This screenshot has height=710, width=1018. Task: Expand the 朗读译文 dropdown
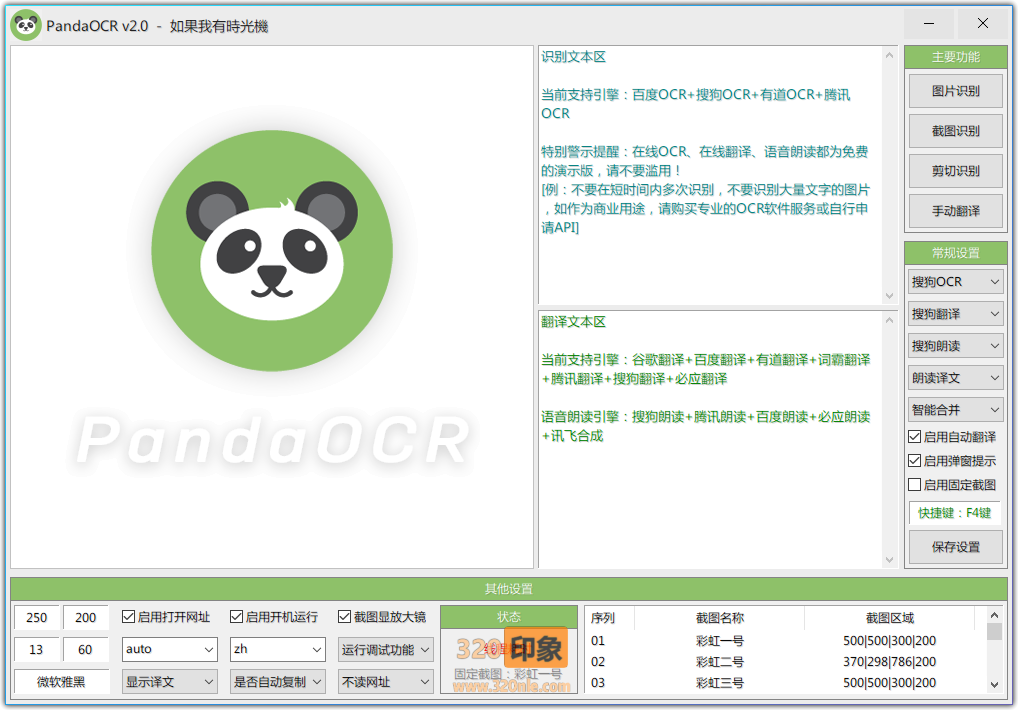(955, 378)
